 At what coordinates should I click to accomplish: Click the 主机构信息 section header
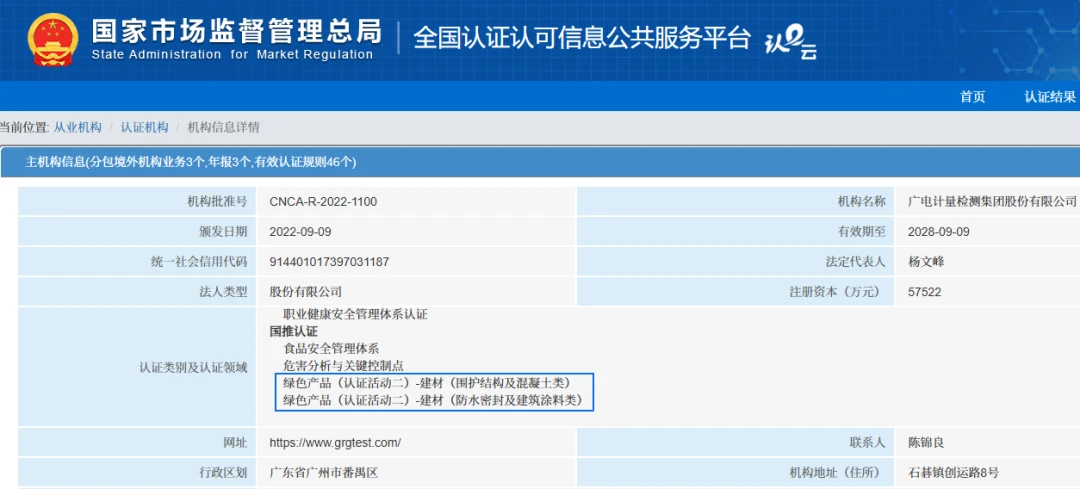coord(540,162)
